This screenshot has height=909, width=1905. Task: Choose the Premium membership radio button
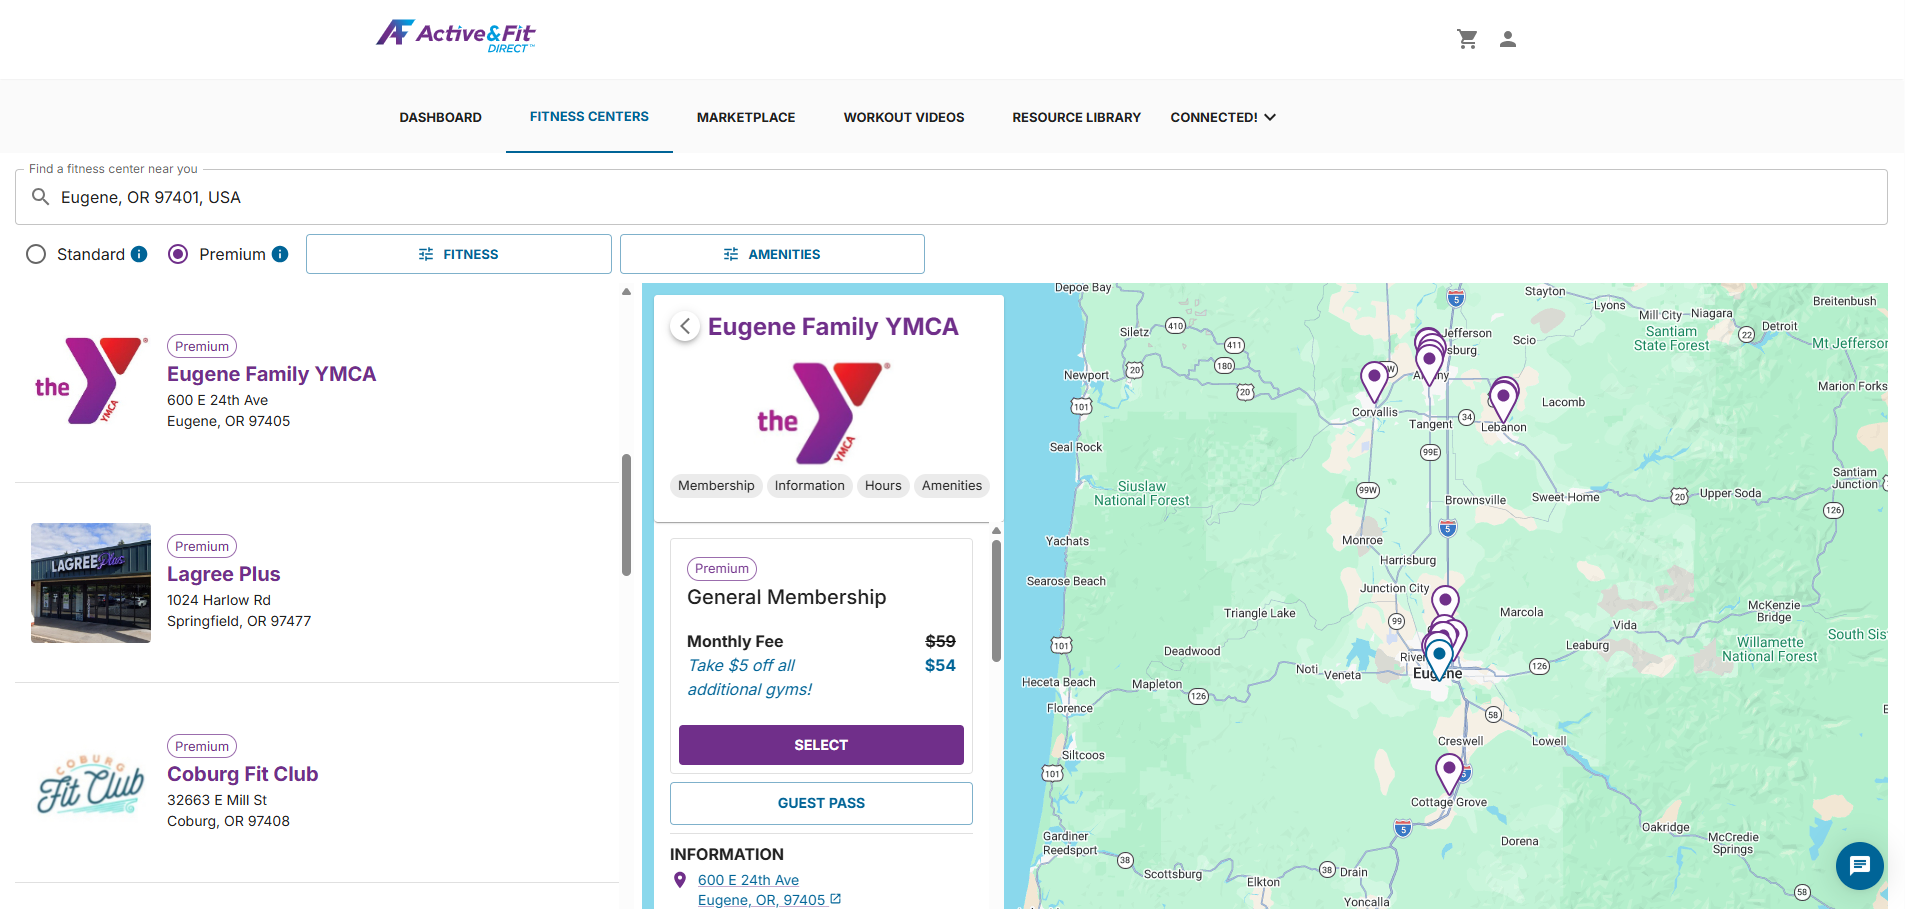(x=178, y=254)
